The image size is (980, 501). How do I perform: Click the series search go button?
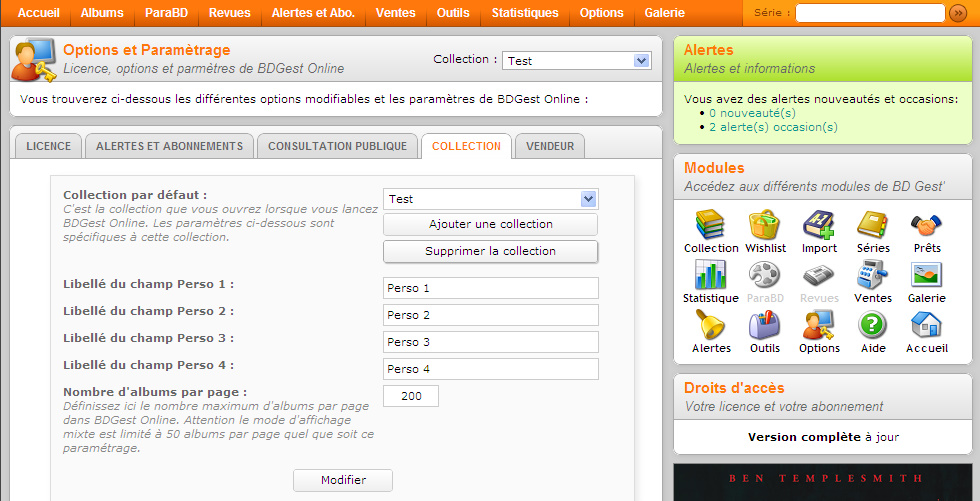[x=958, y=13]
